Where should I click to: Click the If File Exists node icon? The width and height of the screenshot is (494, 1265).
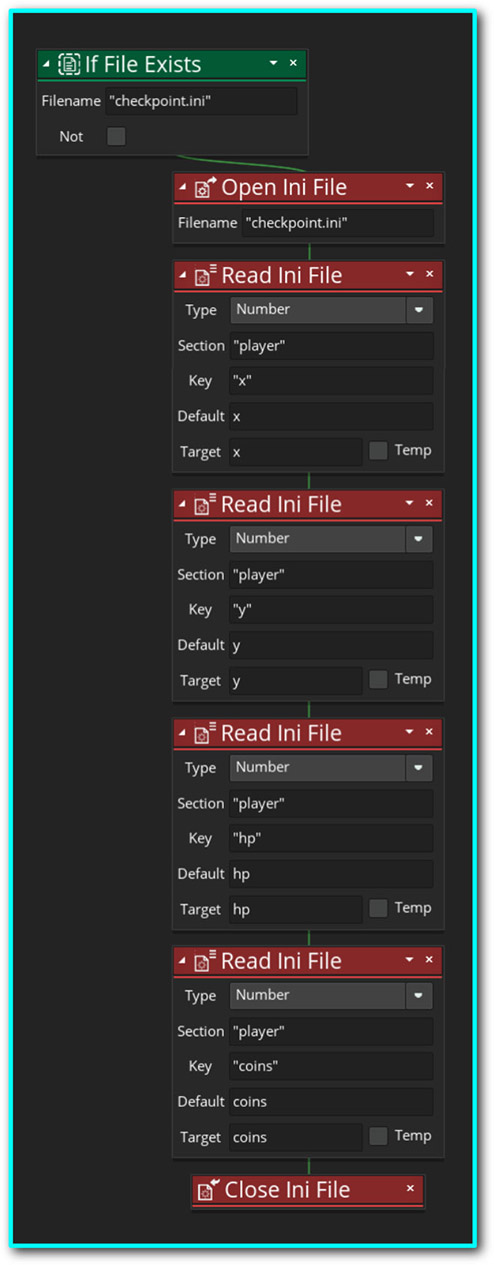[x=70, y=65]
